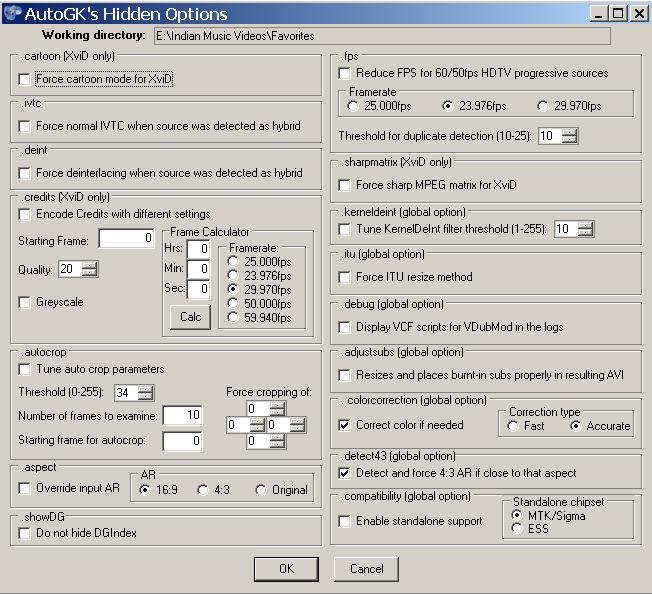This screenshot has width=652, height=594.
Task: Enable Force cartoon mode for XviD
Action: [25, 79]
